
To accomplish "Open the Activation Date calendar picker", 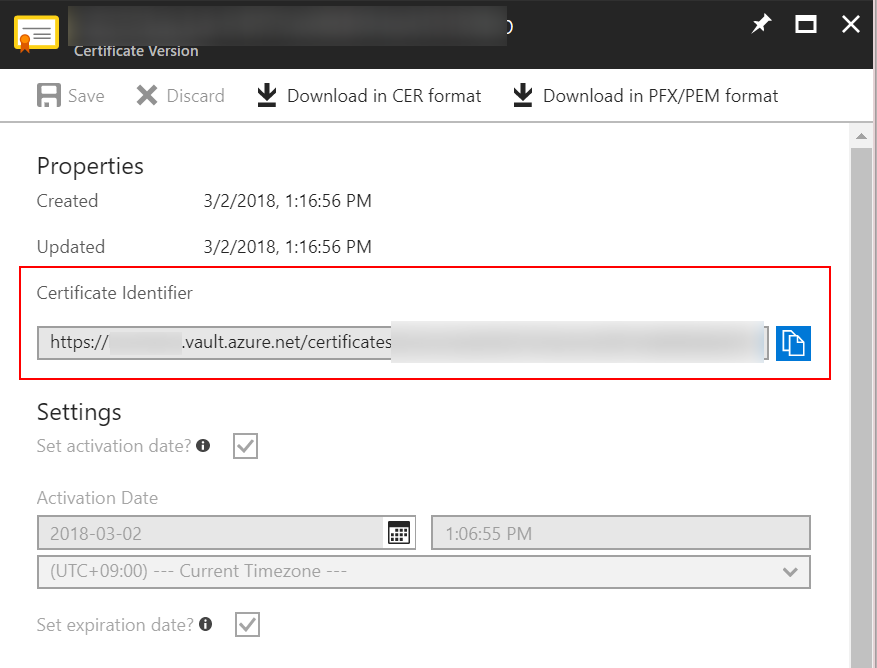I will [399, 533].
